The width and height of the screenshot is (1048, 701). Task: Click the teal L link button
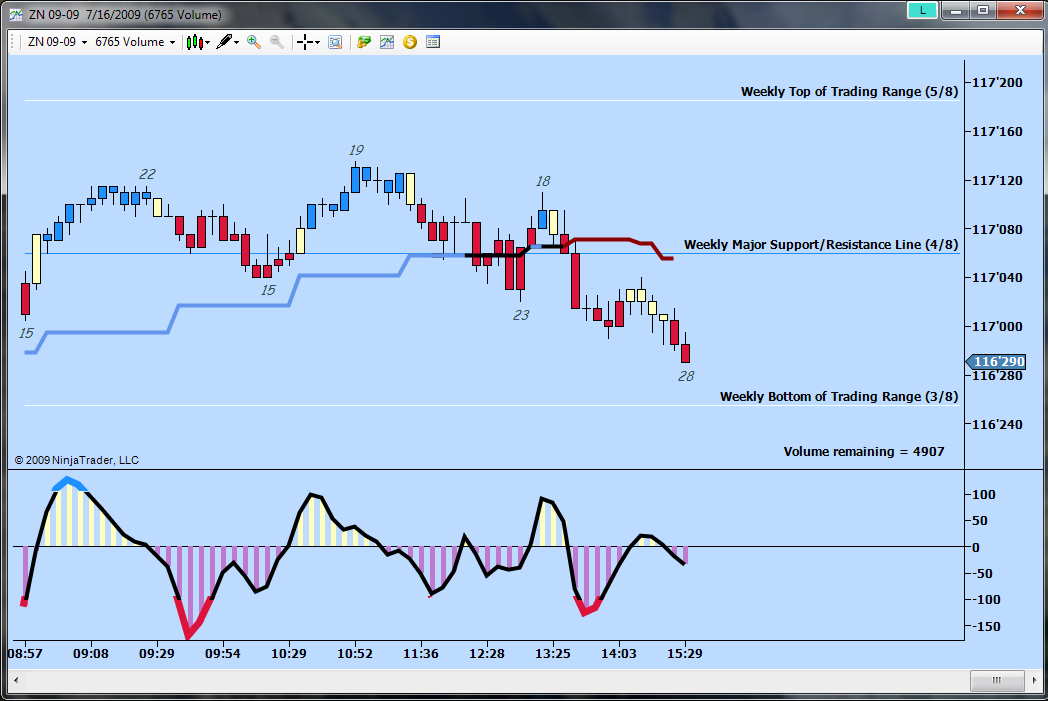click(x=922, y=10)
